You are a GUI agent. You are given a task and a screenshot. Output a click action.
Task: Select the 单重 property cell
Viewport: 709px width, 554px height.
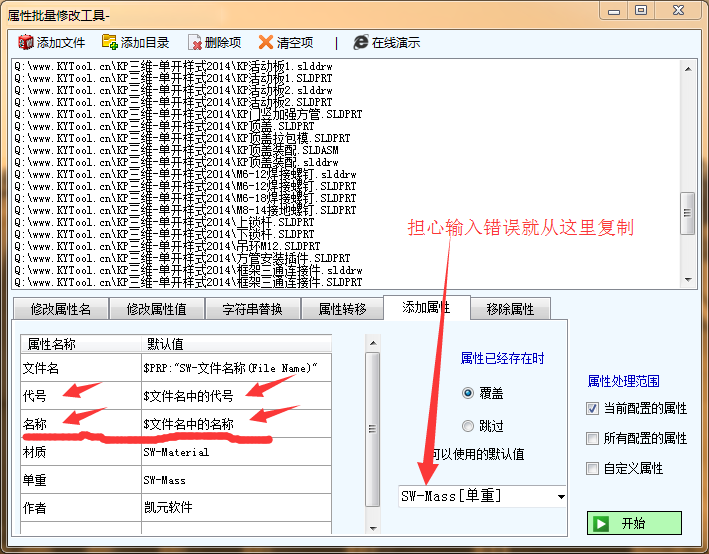[x=81, y=480]
